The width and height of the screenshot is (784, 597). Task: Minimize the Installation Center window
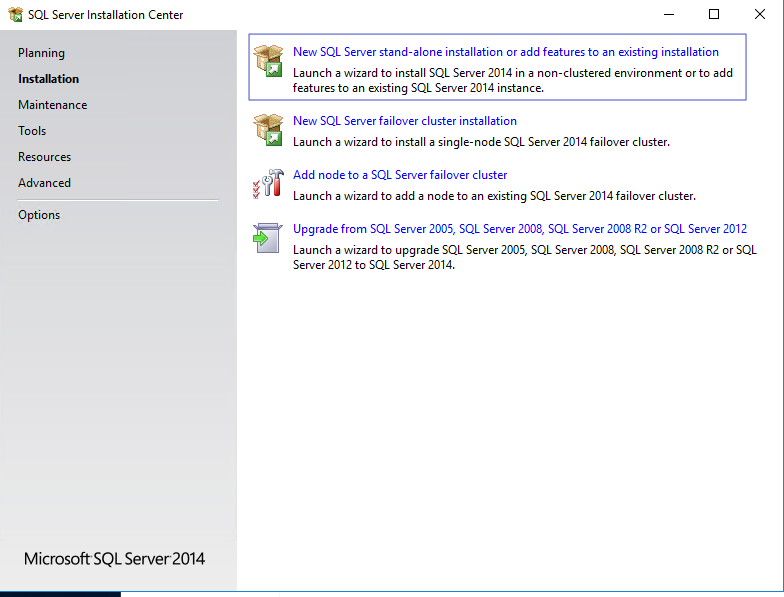669,14
